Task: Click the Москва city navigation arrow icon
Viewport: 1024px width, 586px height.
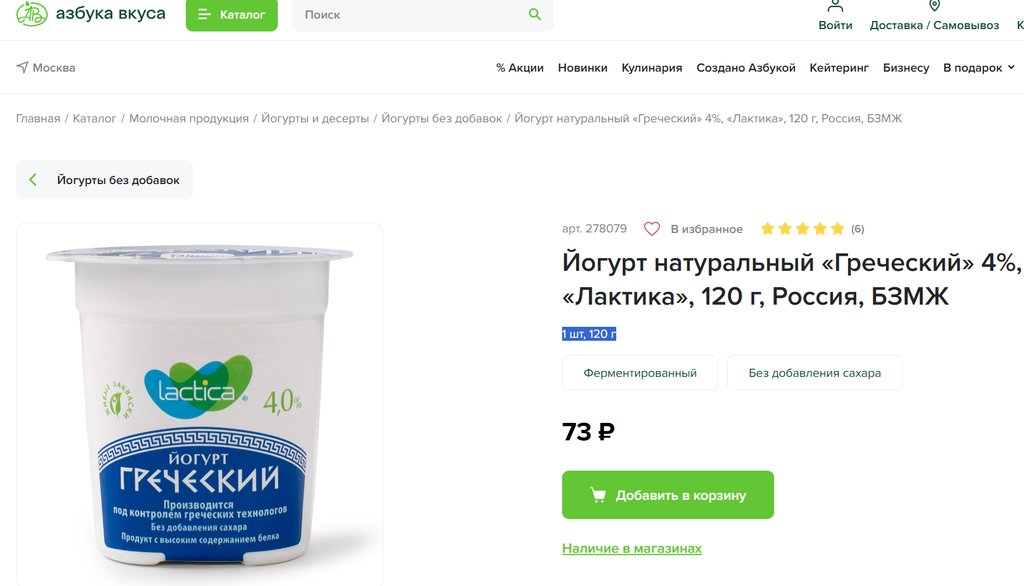Action: [x=22, y=67]
